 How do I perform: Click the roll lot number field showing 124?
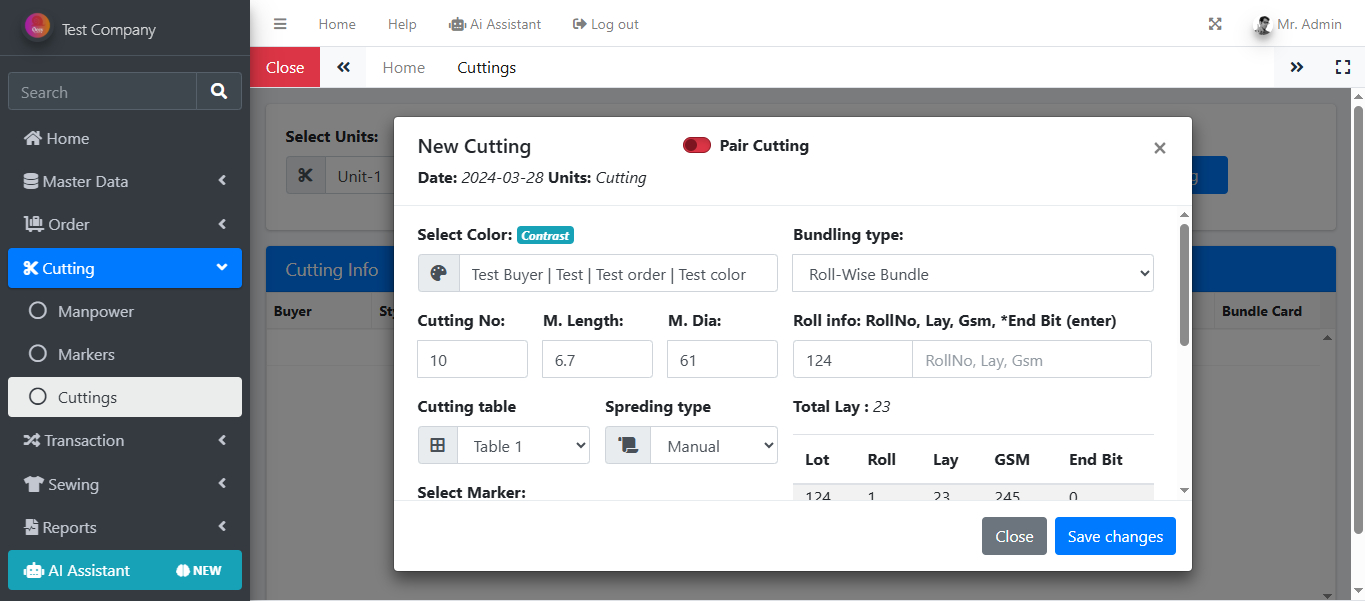point(853,360)
